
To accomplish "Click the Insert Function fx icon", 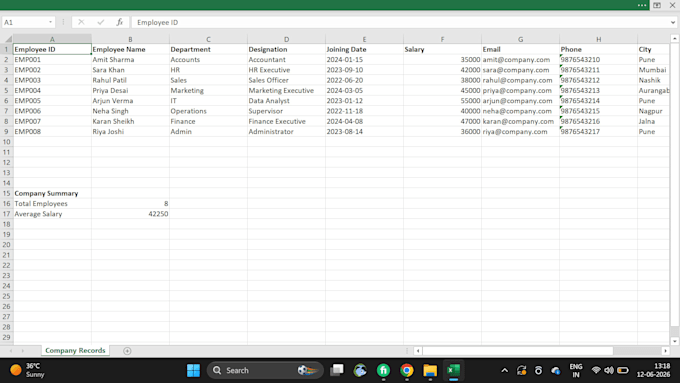I will point(120,22).
